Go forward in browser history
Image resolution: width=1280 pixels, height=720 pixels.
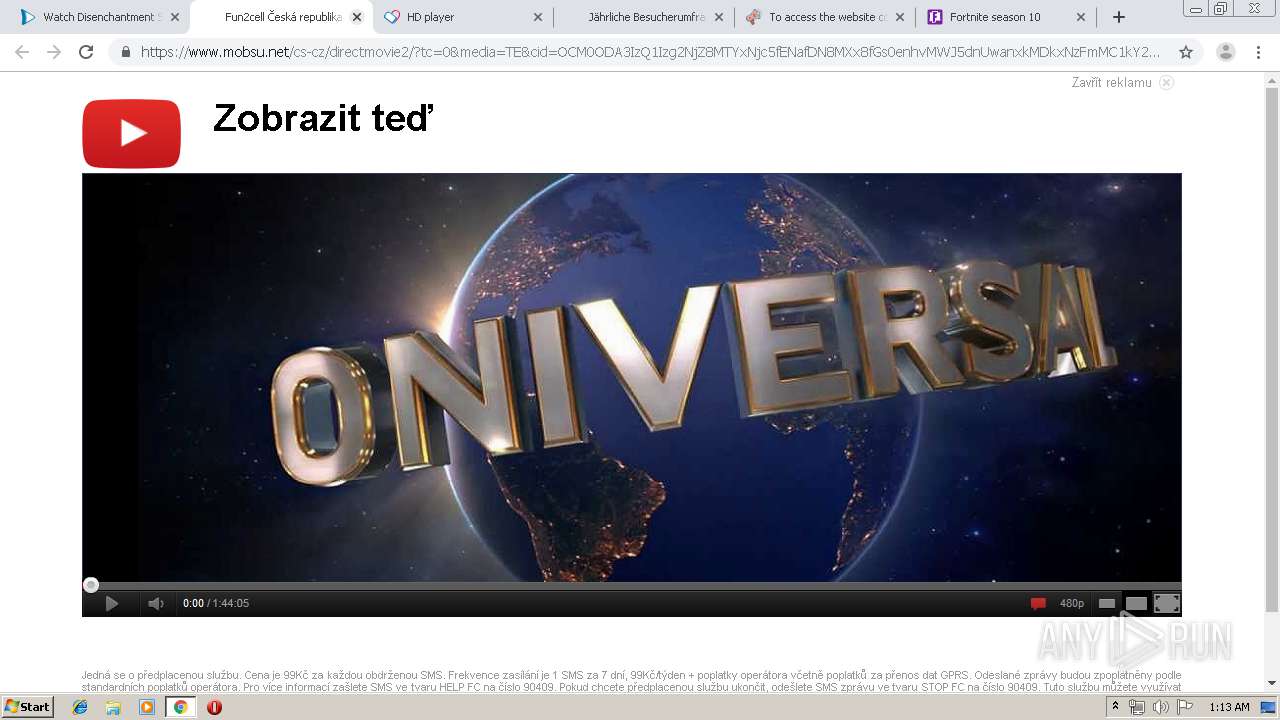point(54,52)
